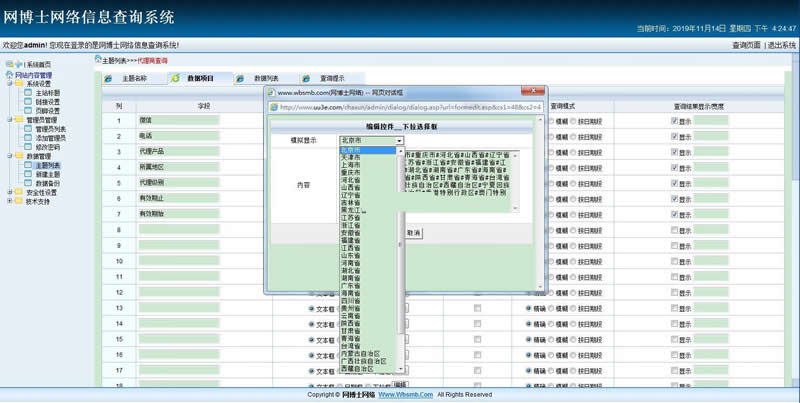Close the 网页对话框 dialog window

pyautogui.click(x=533, y=91)
